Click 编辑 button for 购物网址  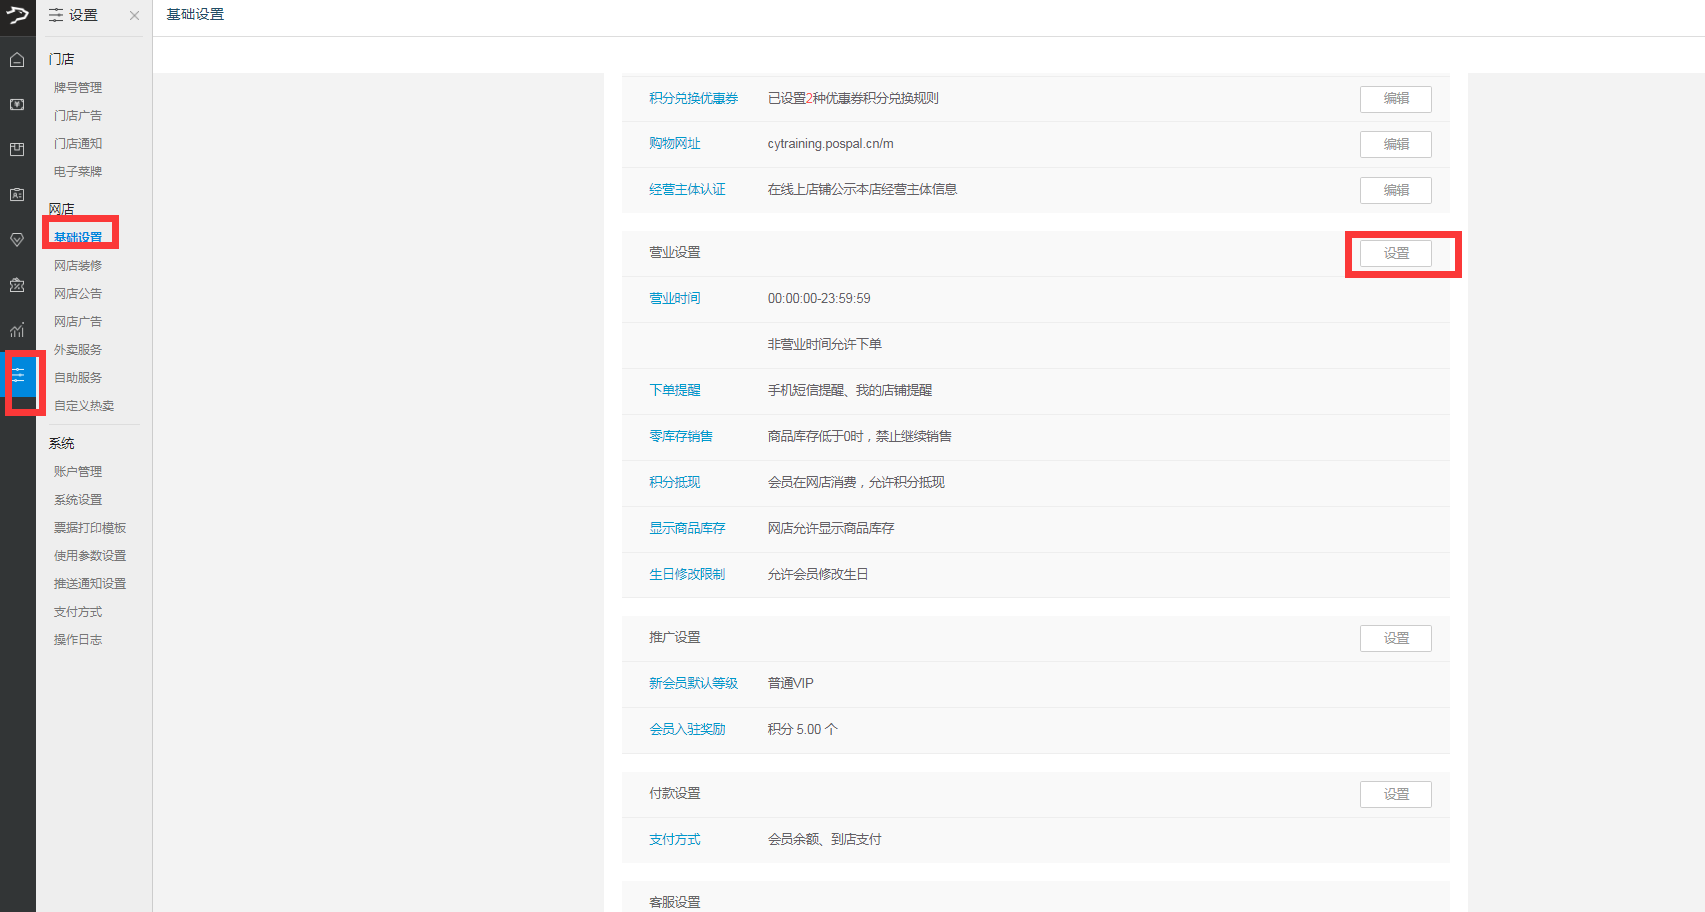(x=1395, y=145)
